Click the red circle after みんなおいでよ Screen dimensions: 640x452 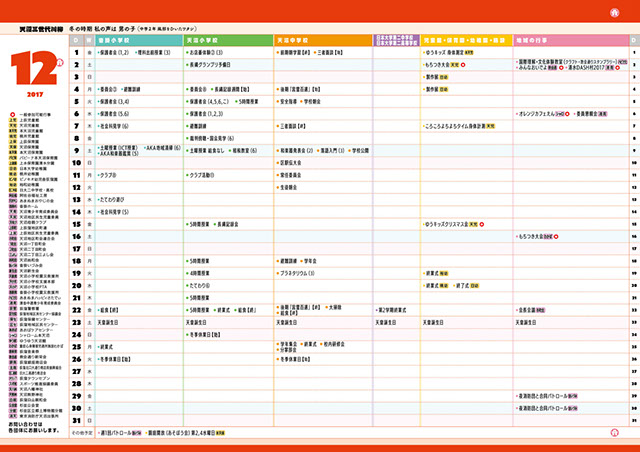[561, 68]
